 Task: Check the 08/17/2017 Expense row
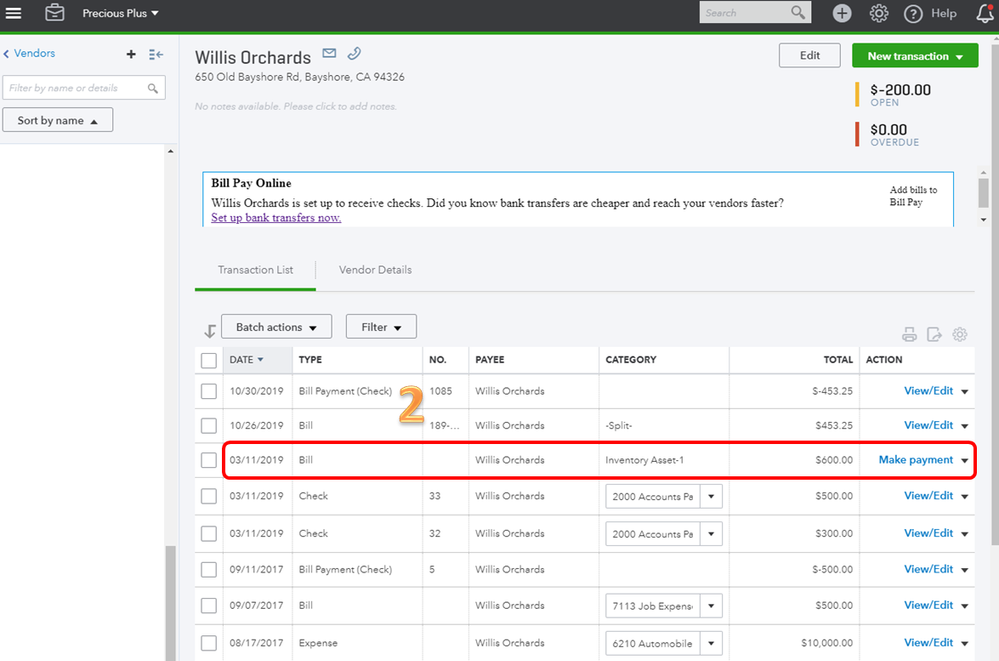tap(209, 643)
